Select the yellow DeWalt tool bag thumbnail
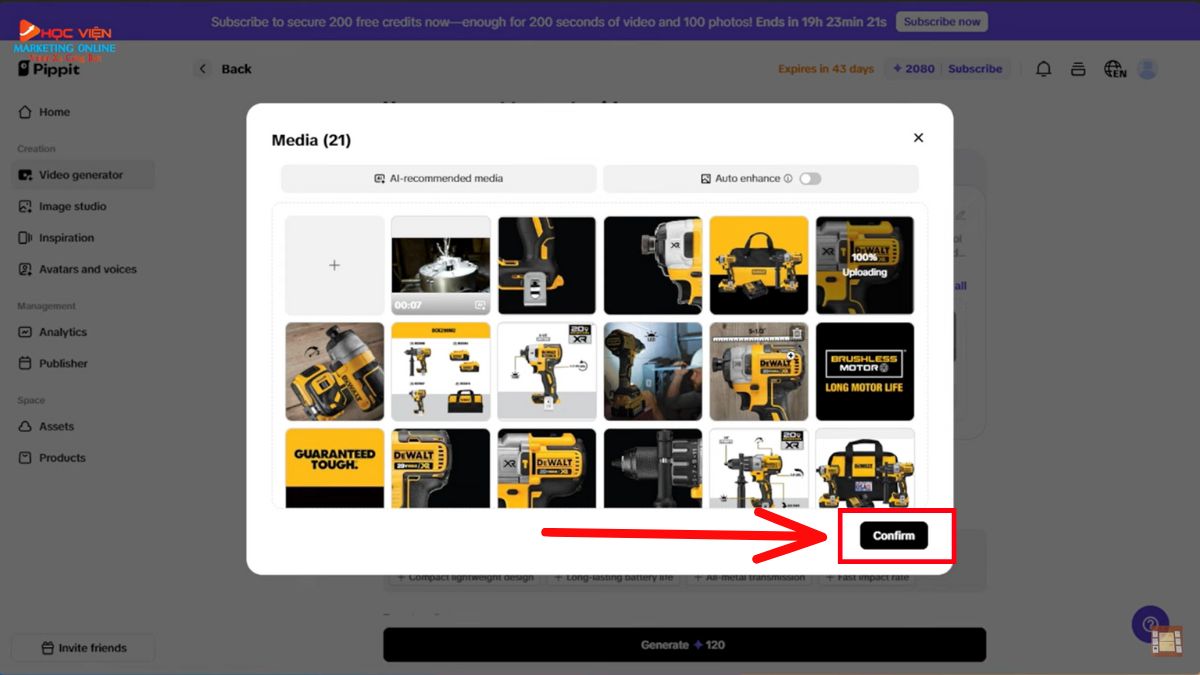1200x675 pixels. tap(759, 265)
